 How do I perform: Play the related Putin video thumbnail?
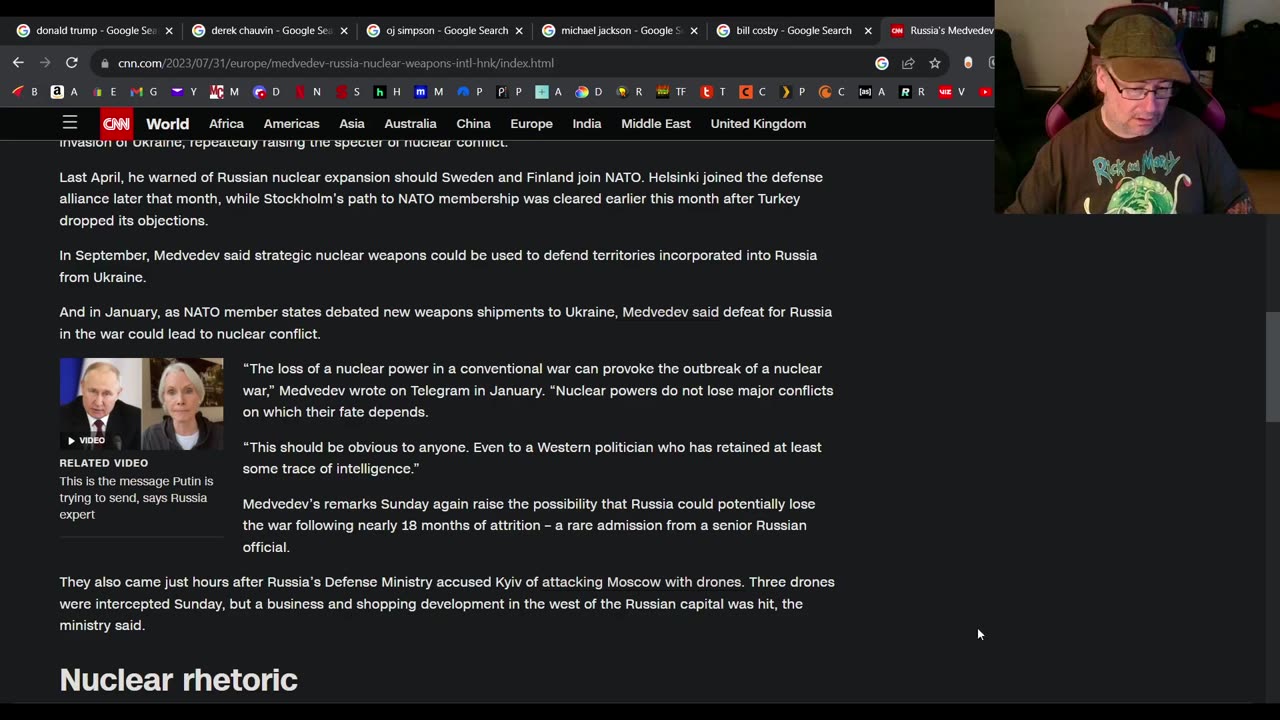pos(141,404)
